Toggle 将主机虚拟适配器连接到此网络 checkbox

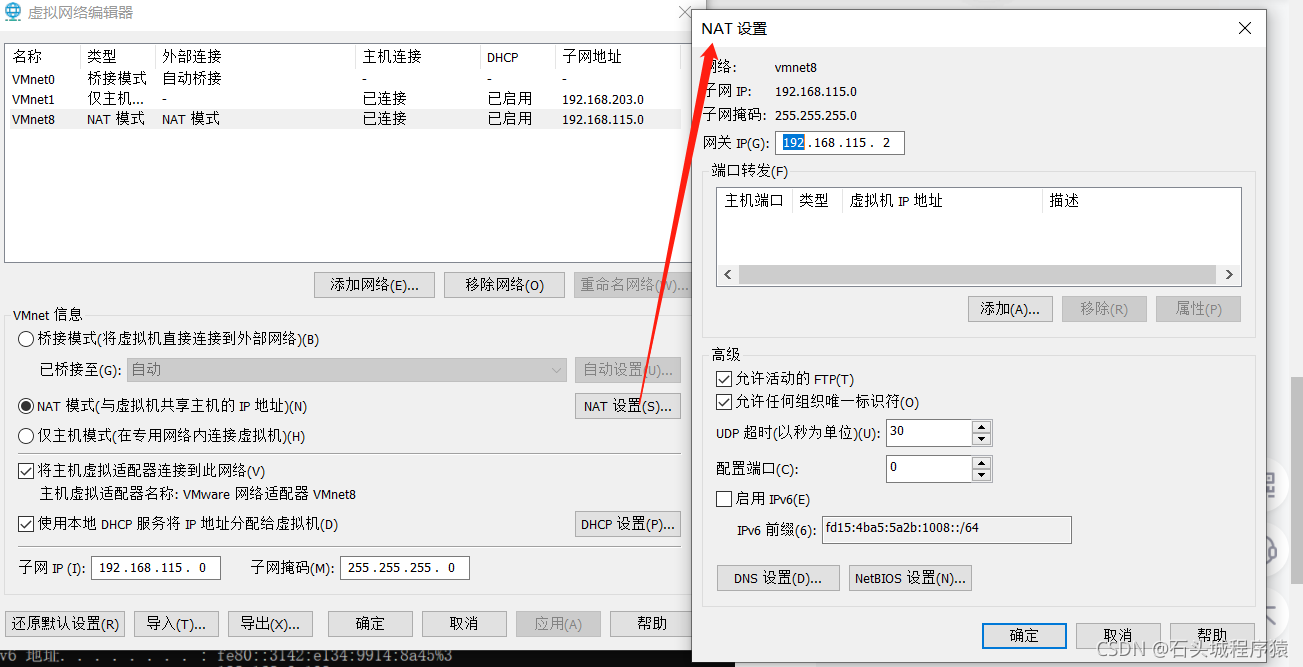click(26, 470)
